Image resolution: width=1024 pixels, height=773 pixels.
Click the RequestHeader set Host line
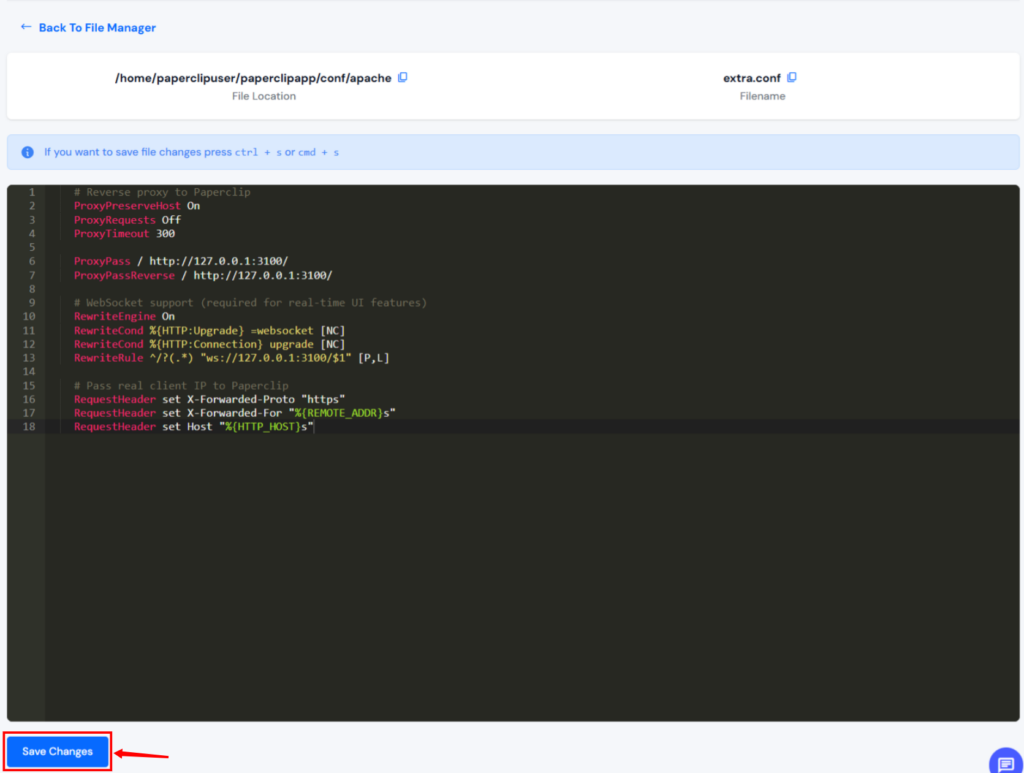[x=194, y=427]
